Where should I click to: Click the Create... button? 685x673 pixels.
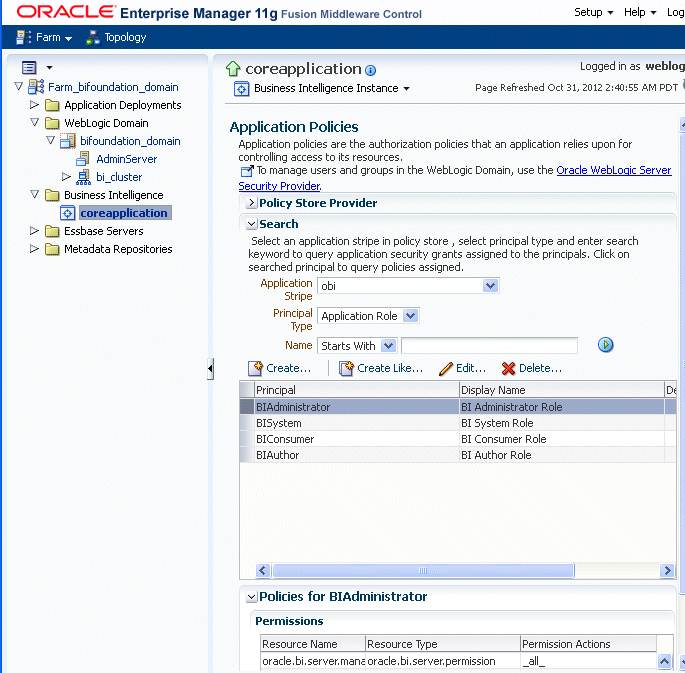(x=280, y=368)
